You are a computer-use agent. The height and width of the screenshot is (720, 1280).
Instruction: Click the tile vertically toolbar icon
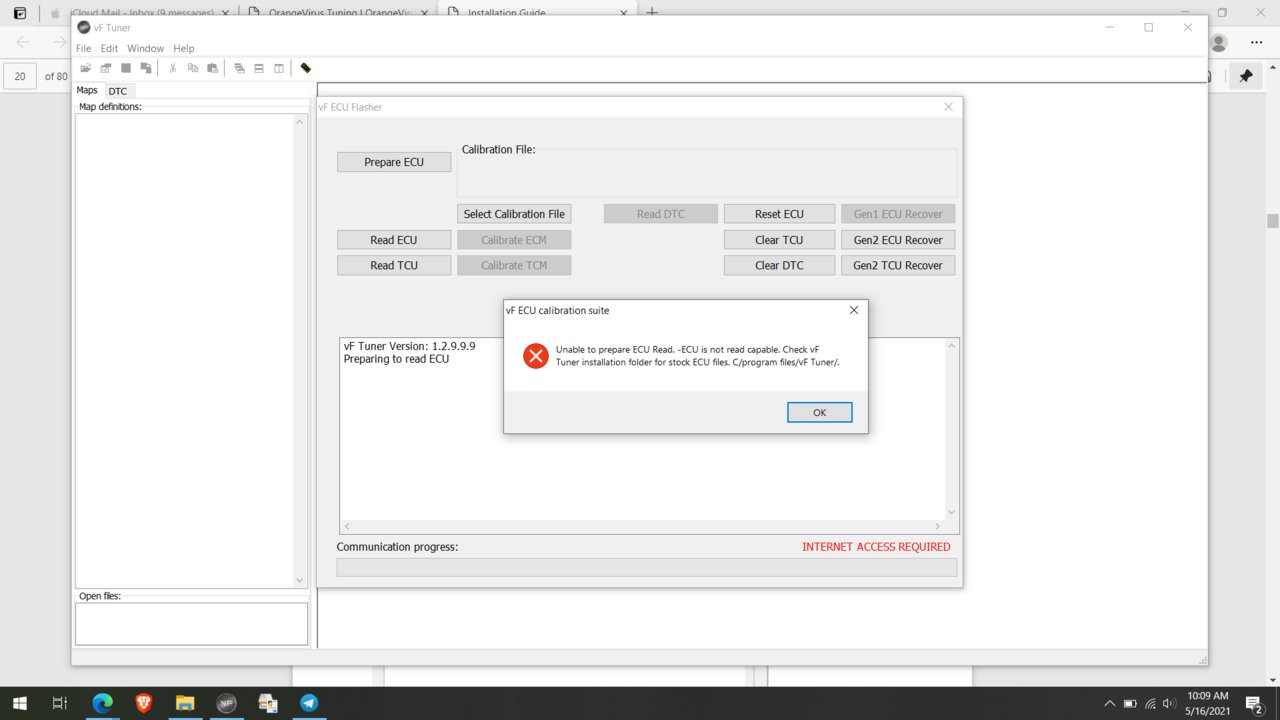pyautogui.click(x=279, y=68)
